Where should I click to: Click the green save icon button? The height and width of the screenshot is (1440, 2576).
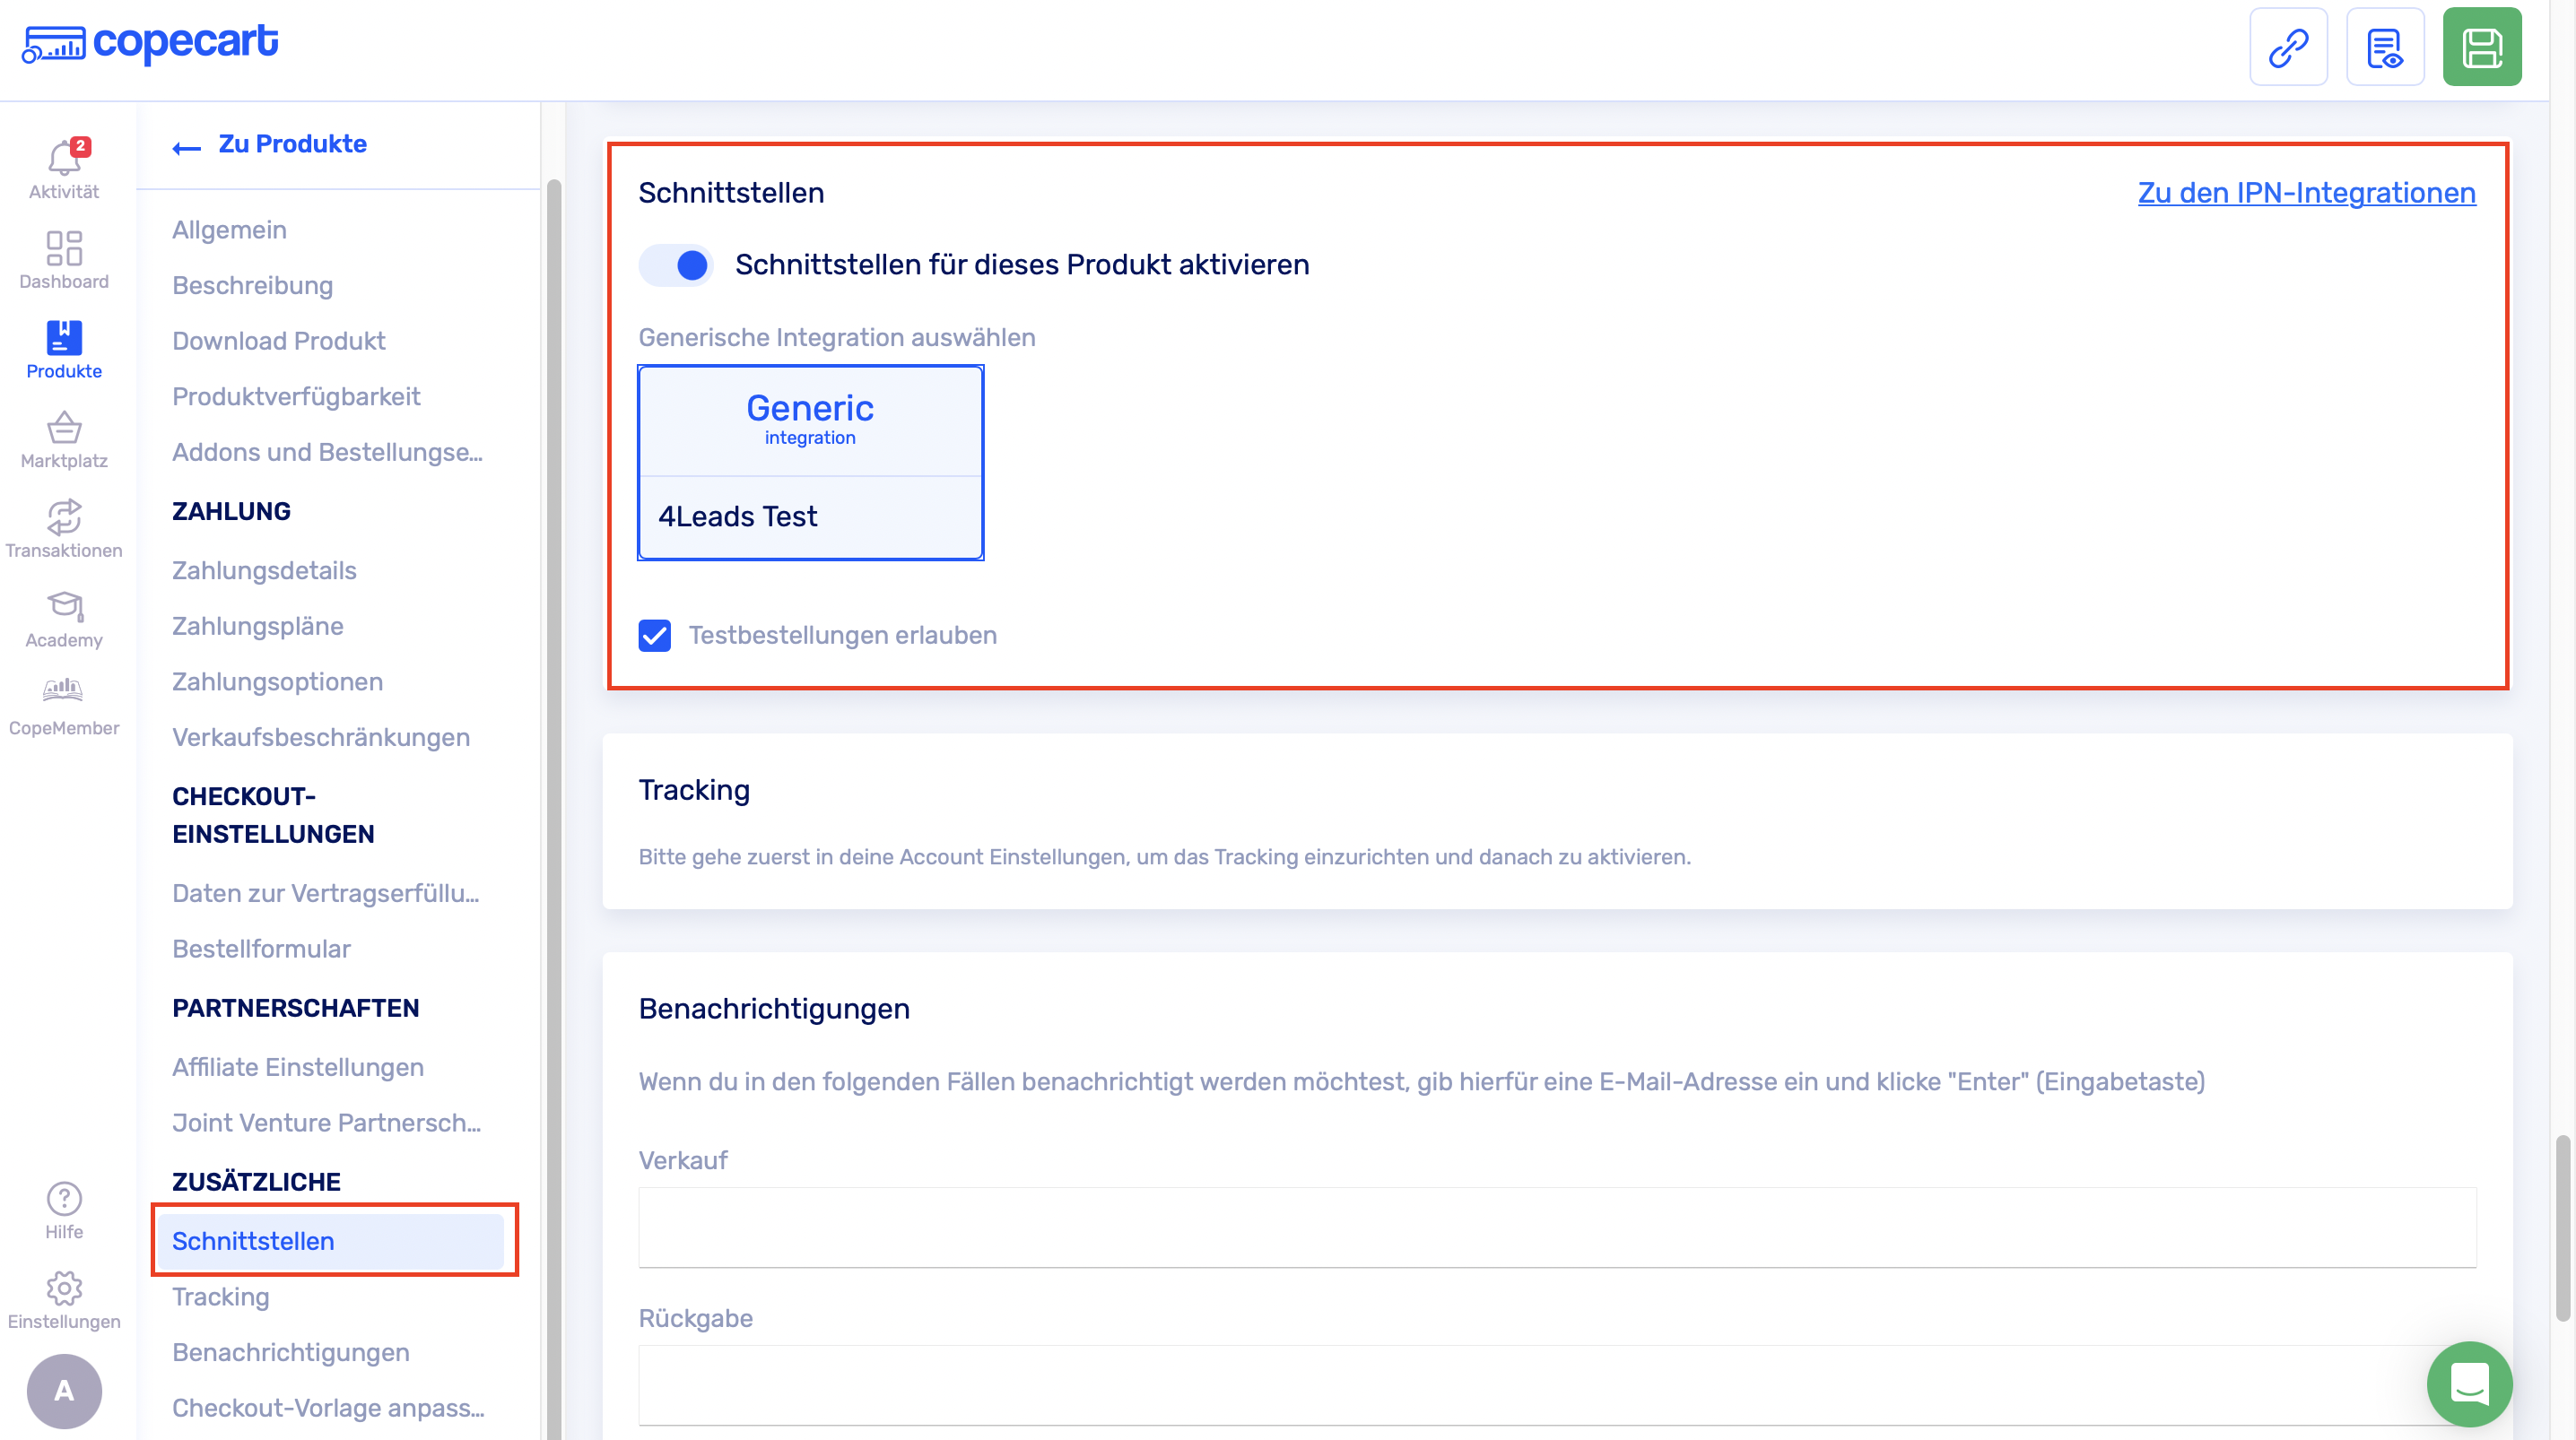pyautogui.click(x=2481, y=47)
